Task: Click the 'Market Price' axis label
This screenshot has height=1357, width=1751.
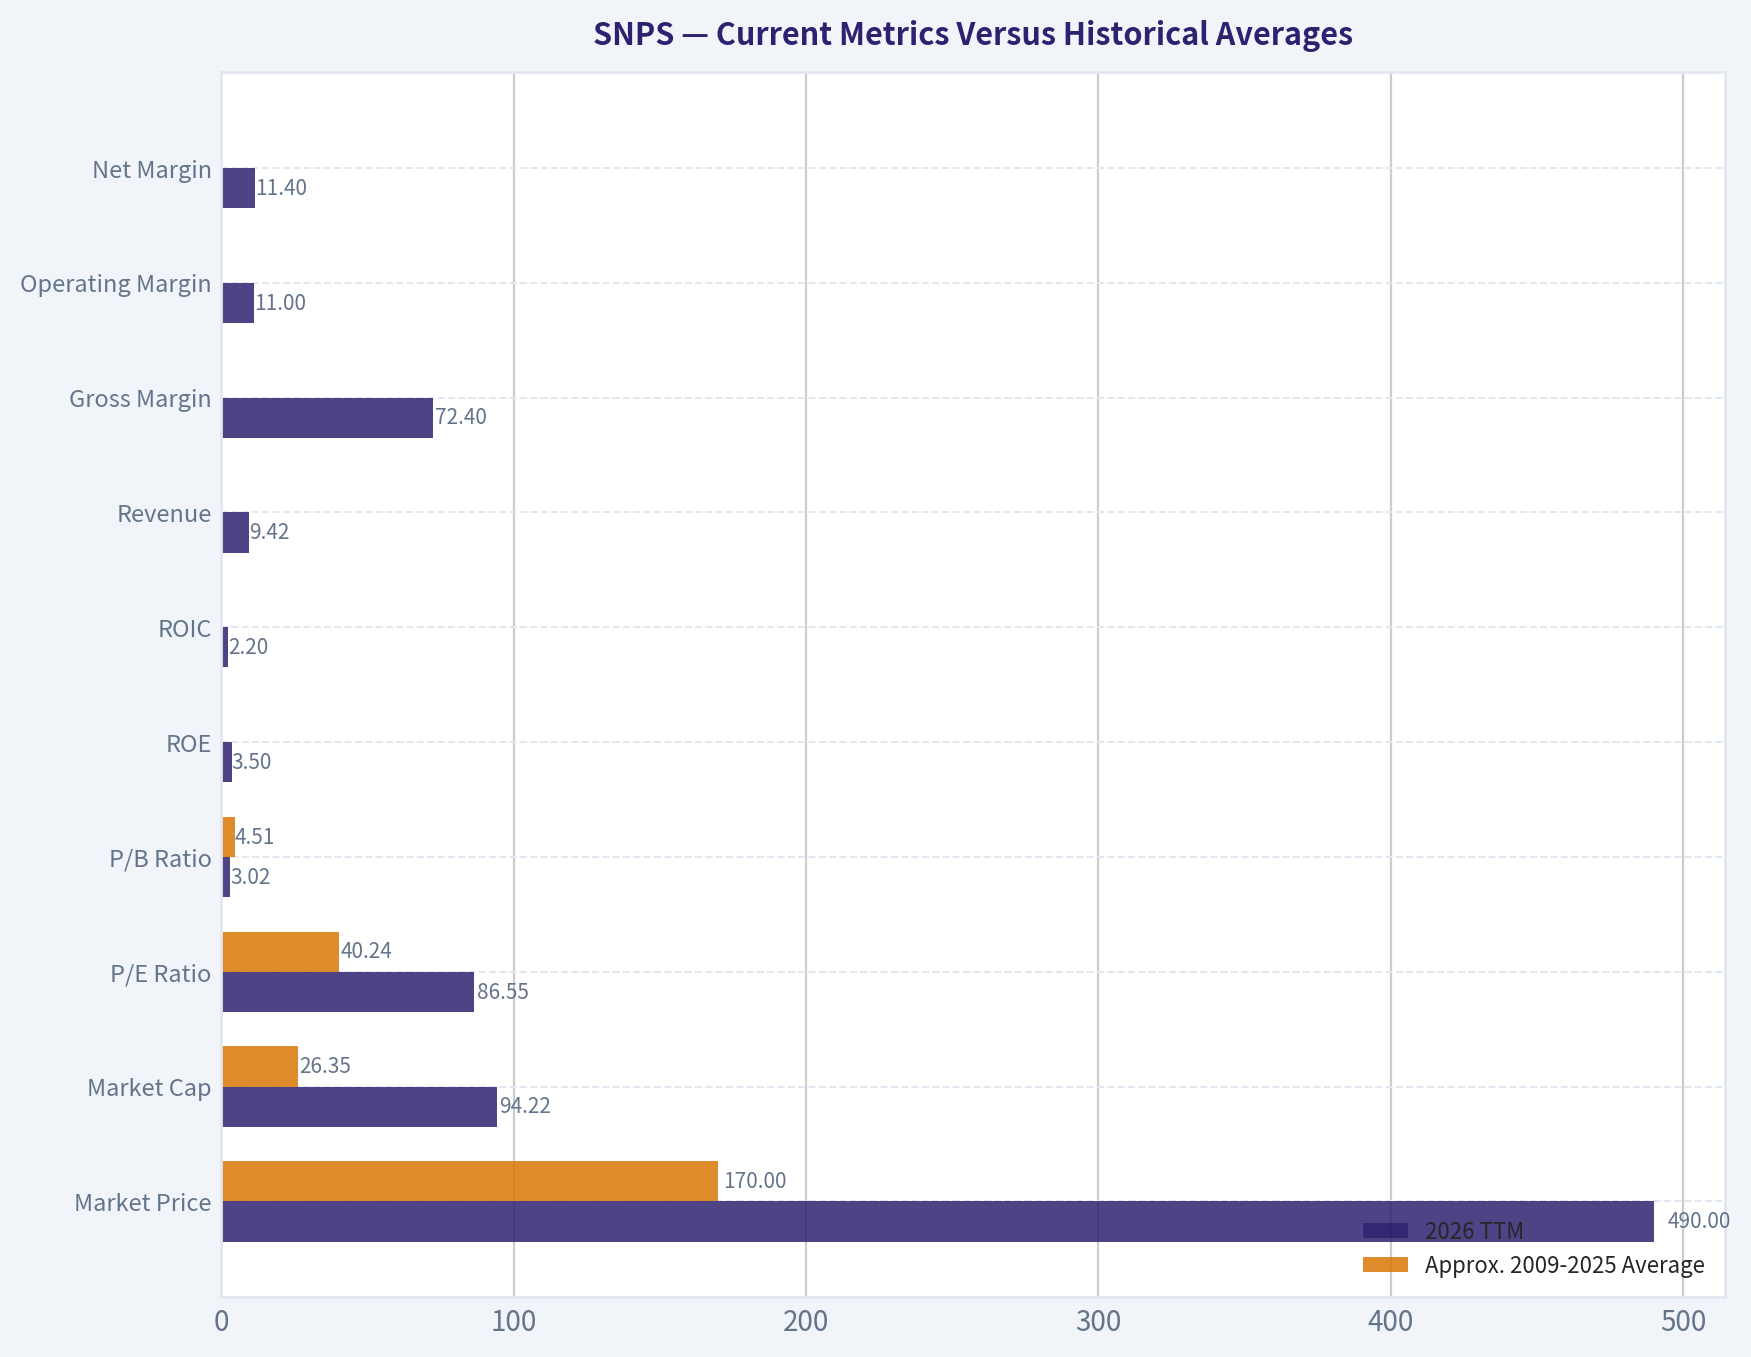Action: [x=143, y=1203]
